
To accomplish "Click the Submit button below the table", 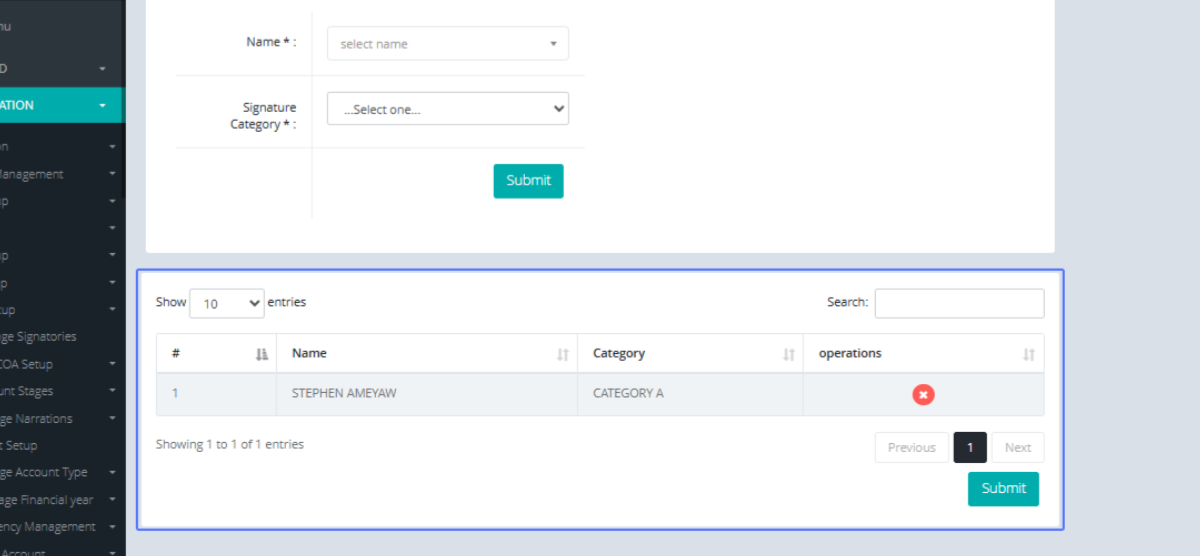I will [1003, 489].
